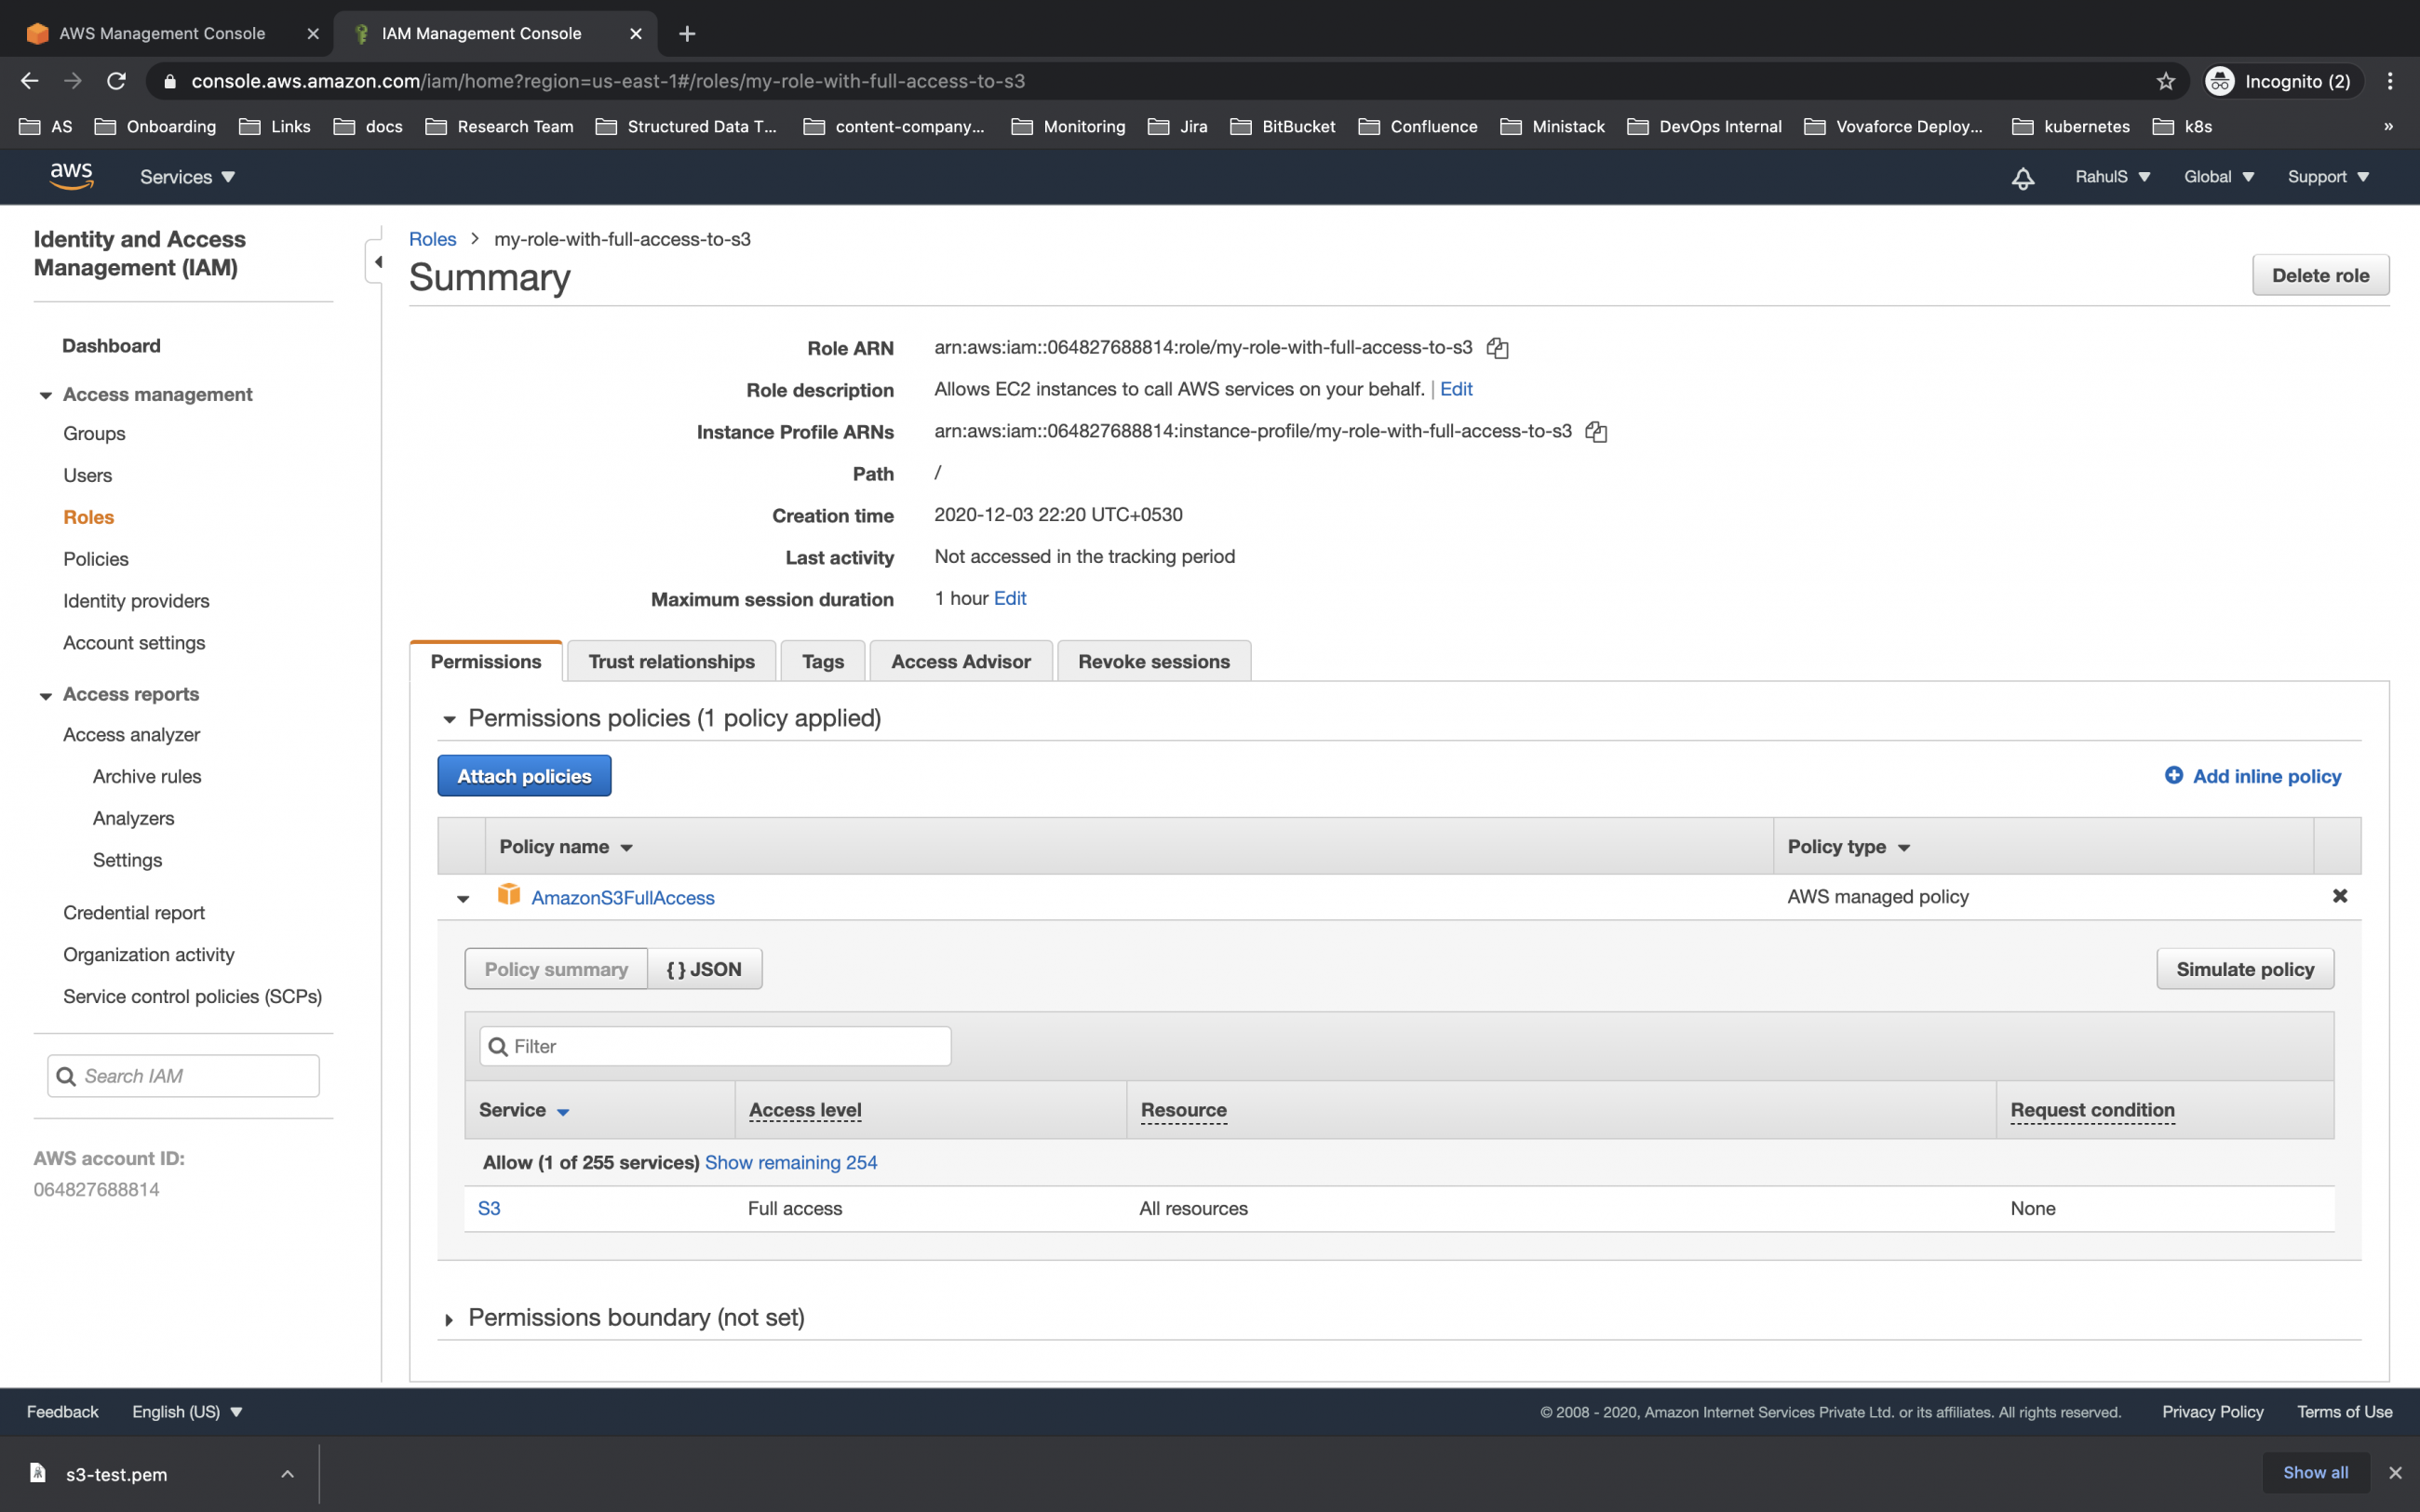The image size is (2420, 1512).
Task: Show more bookmarks via the double chevron
Action: click(x=2388, y=127)
